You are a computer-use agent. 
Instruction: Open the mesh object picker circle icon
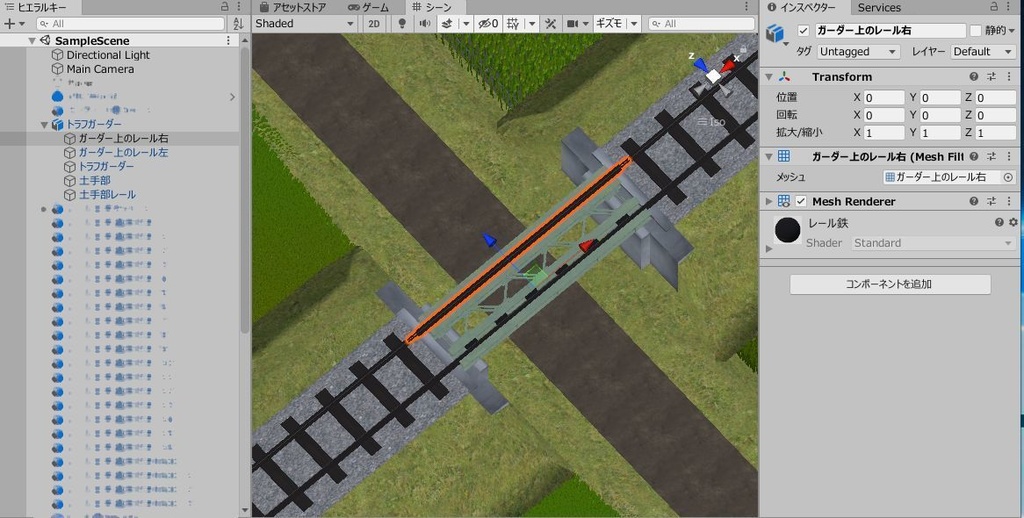[x=1008, y=177]
